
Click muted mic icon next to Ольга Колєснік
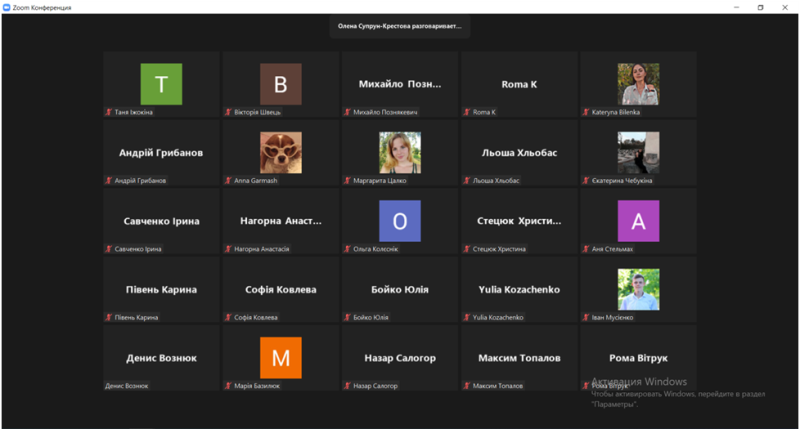click(x=347, y=249)
